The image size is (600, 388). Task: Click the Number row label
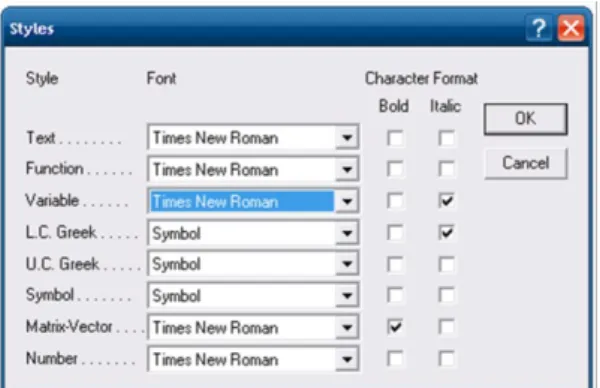pyautogui.click(x=52, y=359)
